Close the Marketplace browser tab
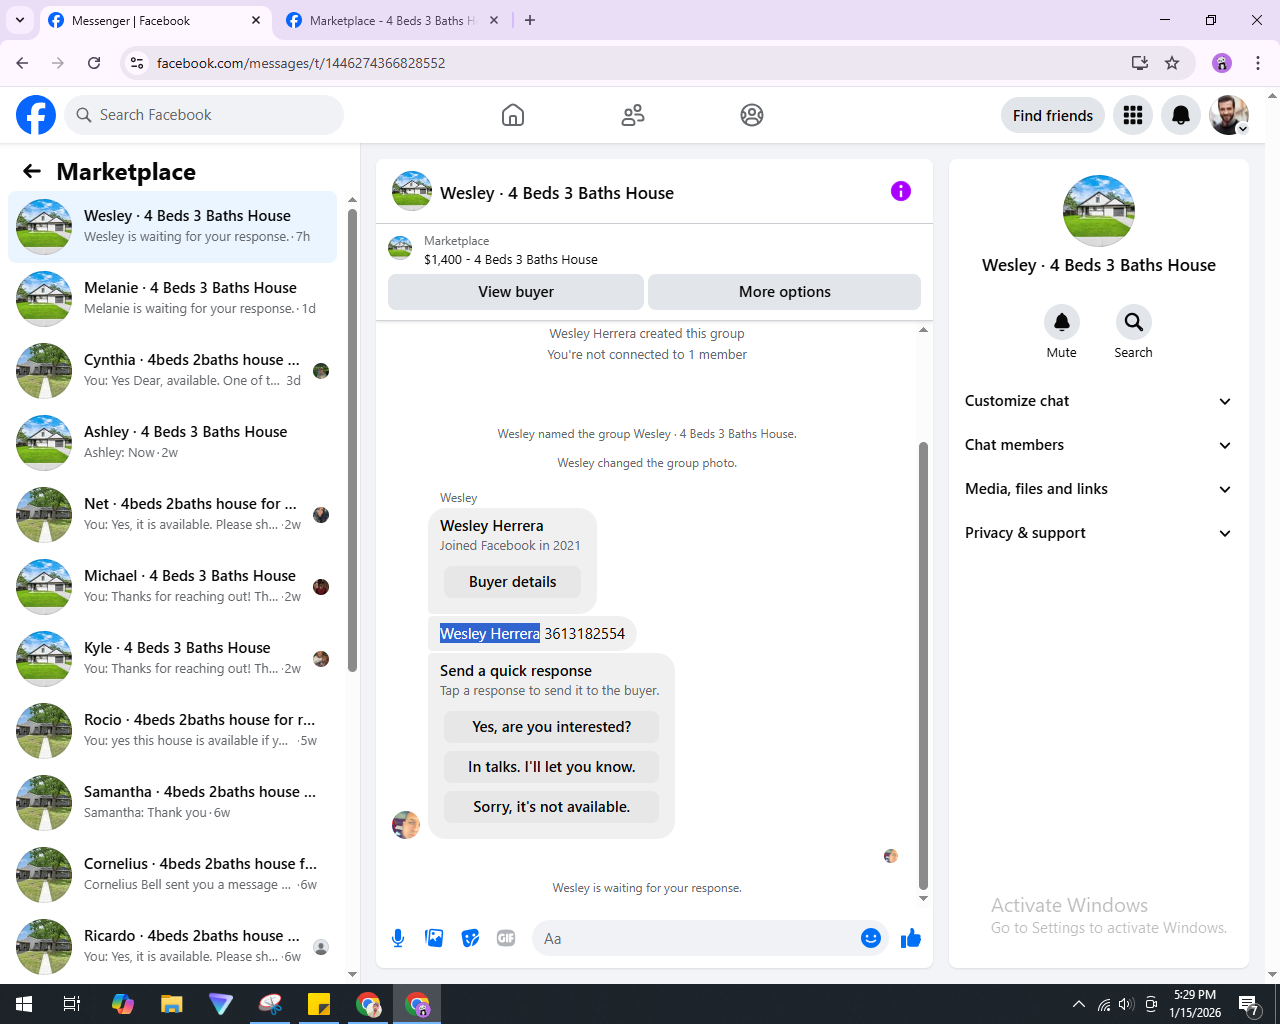This screenshot has height=1024, width=1280. 494,20
